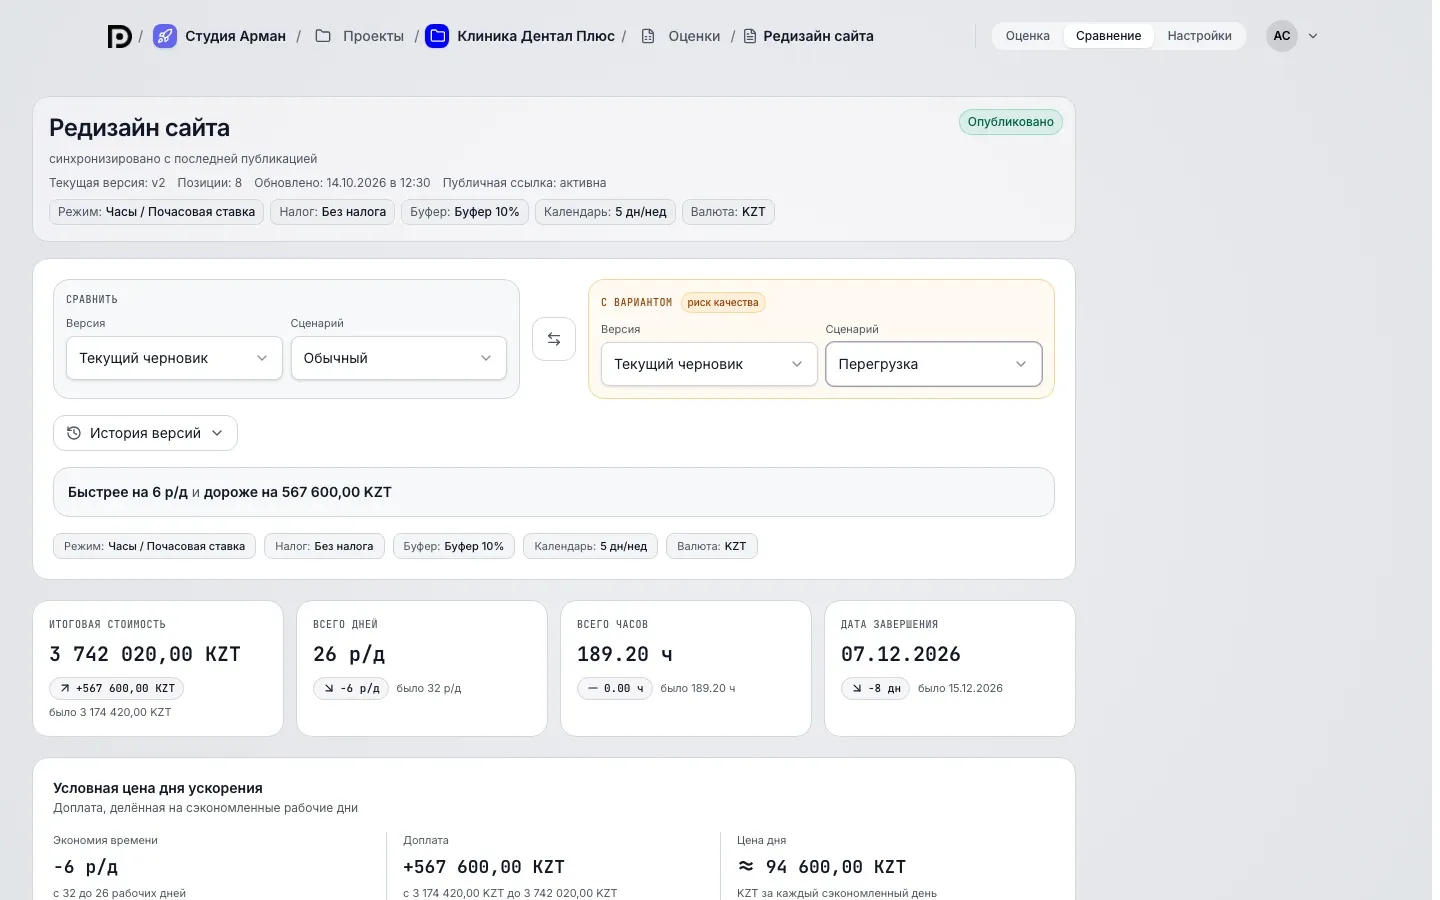
Task: Expand История версий button
Action: [x=145, y=433]
